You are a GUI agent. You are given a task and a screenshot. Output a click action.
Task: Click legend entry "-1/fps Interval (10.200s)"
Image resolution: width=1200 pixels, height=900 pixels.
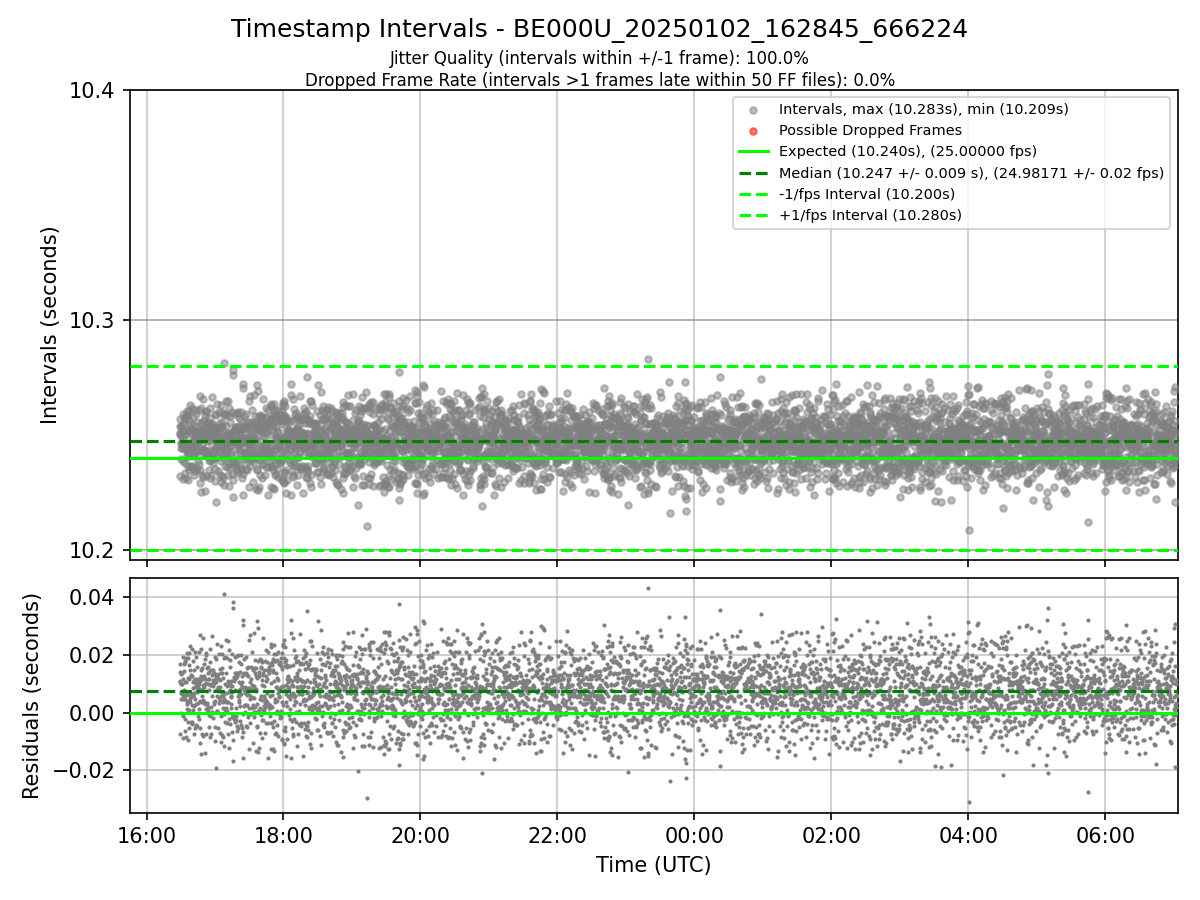pos(866,194)
